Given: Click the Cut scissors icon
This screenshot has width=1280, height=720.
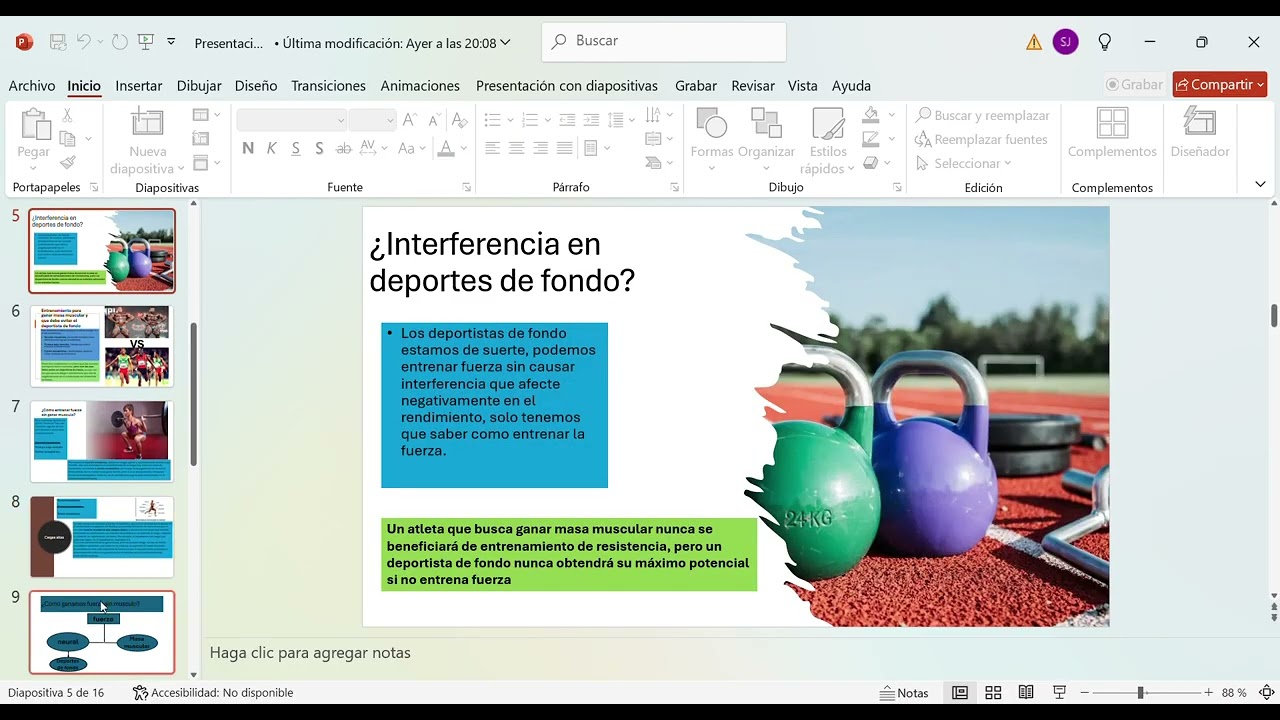Looking at the screenshot, I should (x=67, y=116).
